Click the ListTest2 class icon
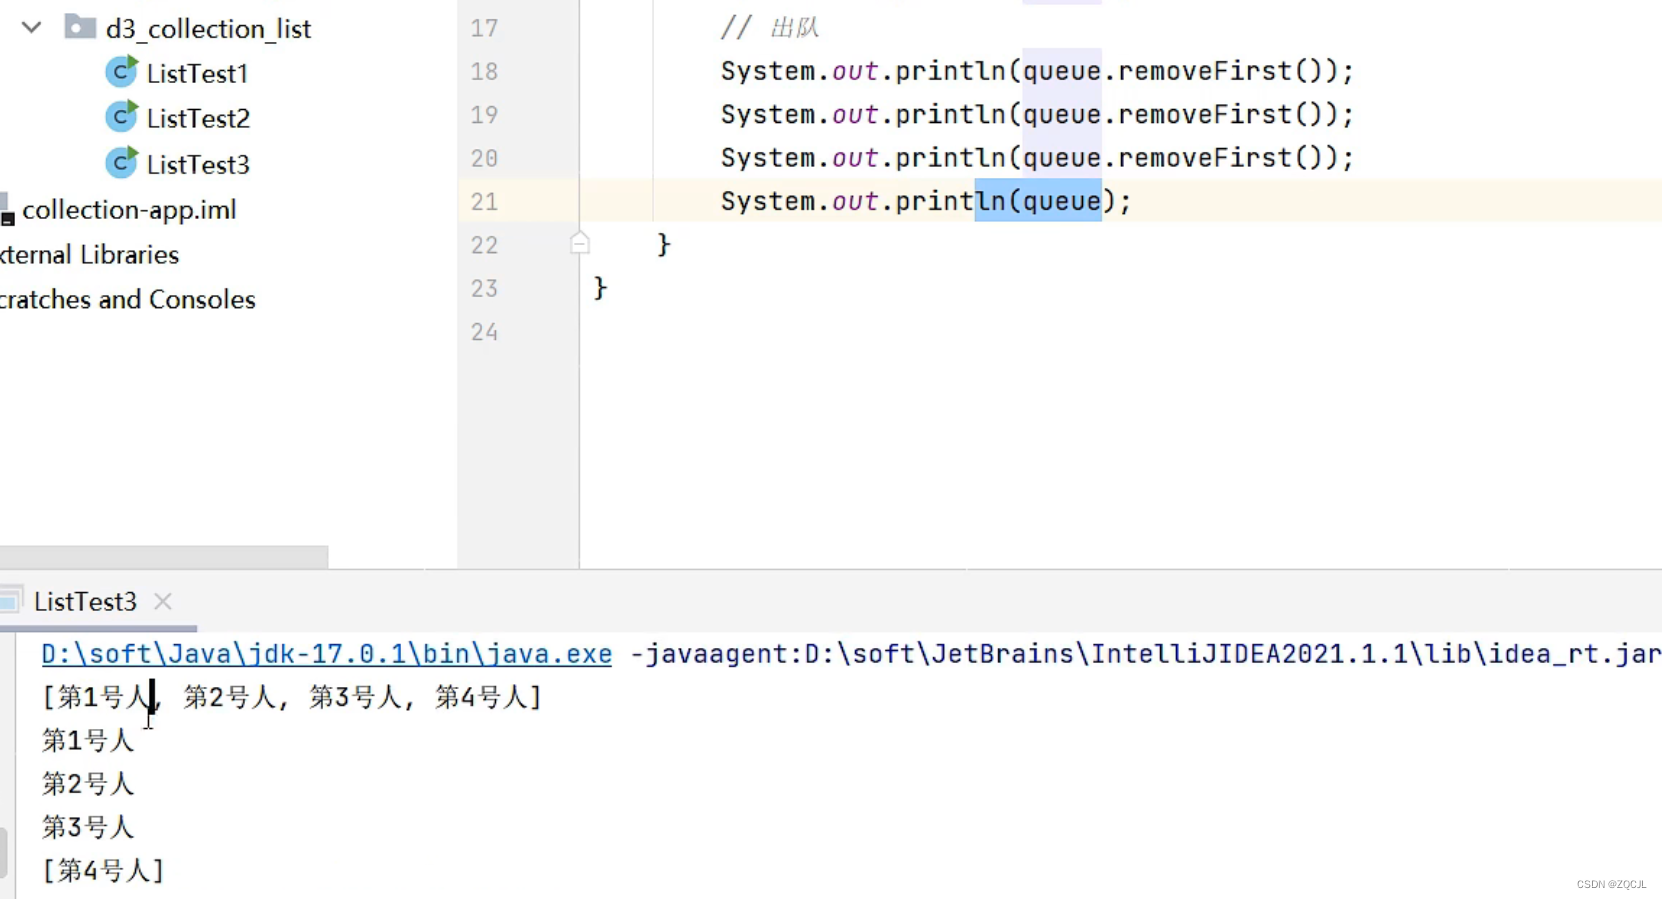This screenshot has height=899, width=1662. (x=121, y=117)
